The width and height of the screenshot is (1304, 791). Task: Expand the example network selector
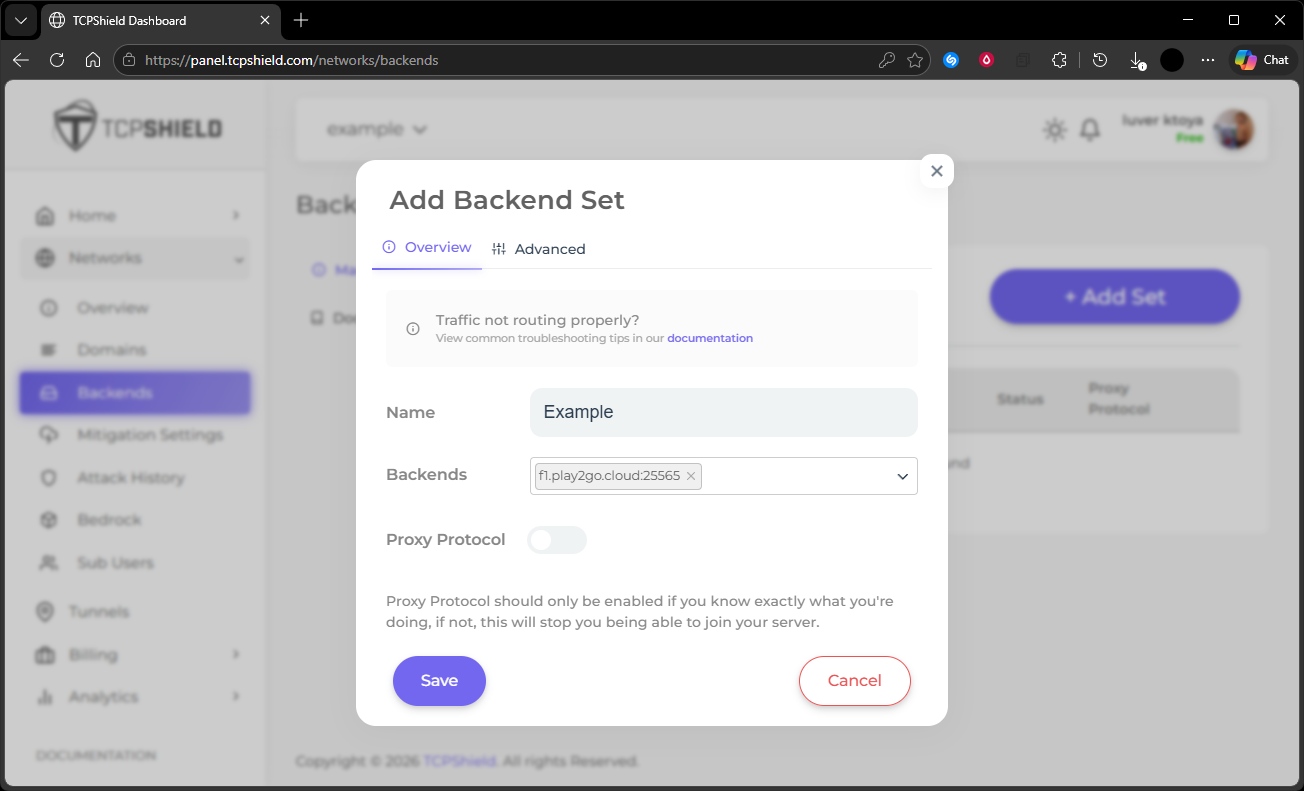pos(377,129)
